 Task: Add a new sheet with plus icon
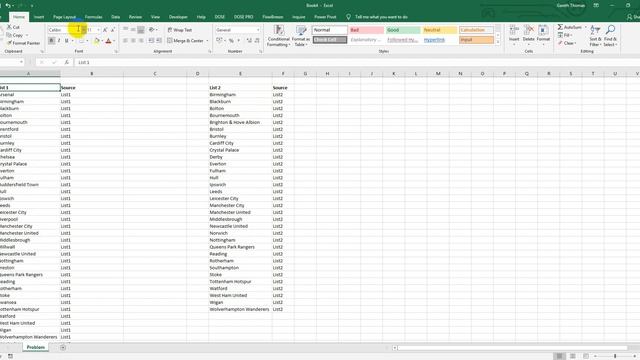pyautogui.click(x=63, y=347)
